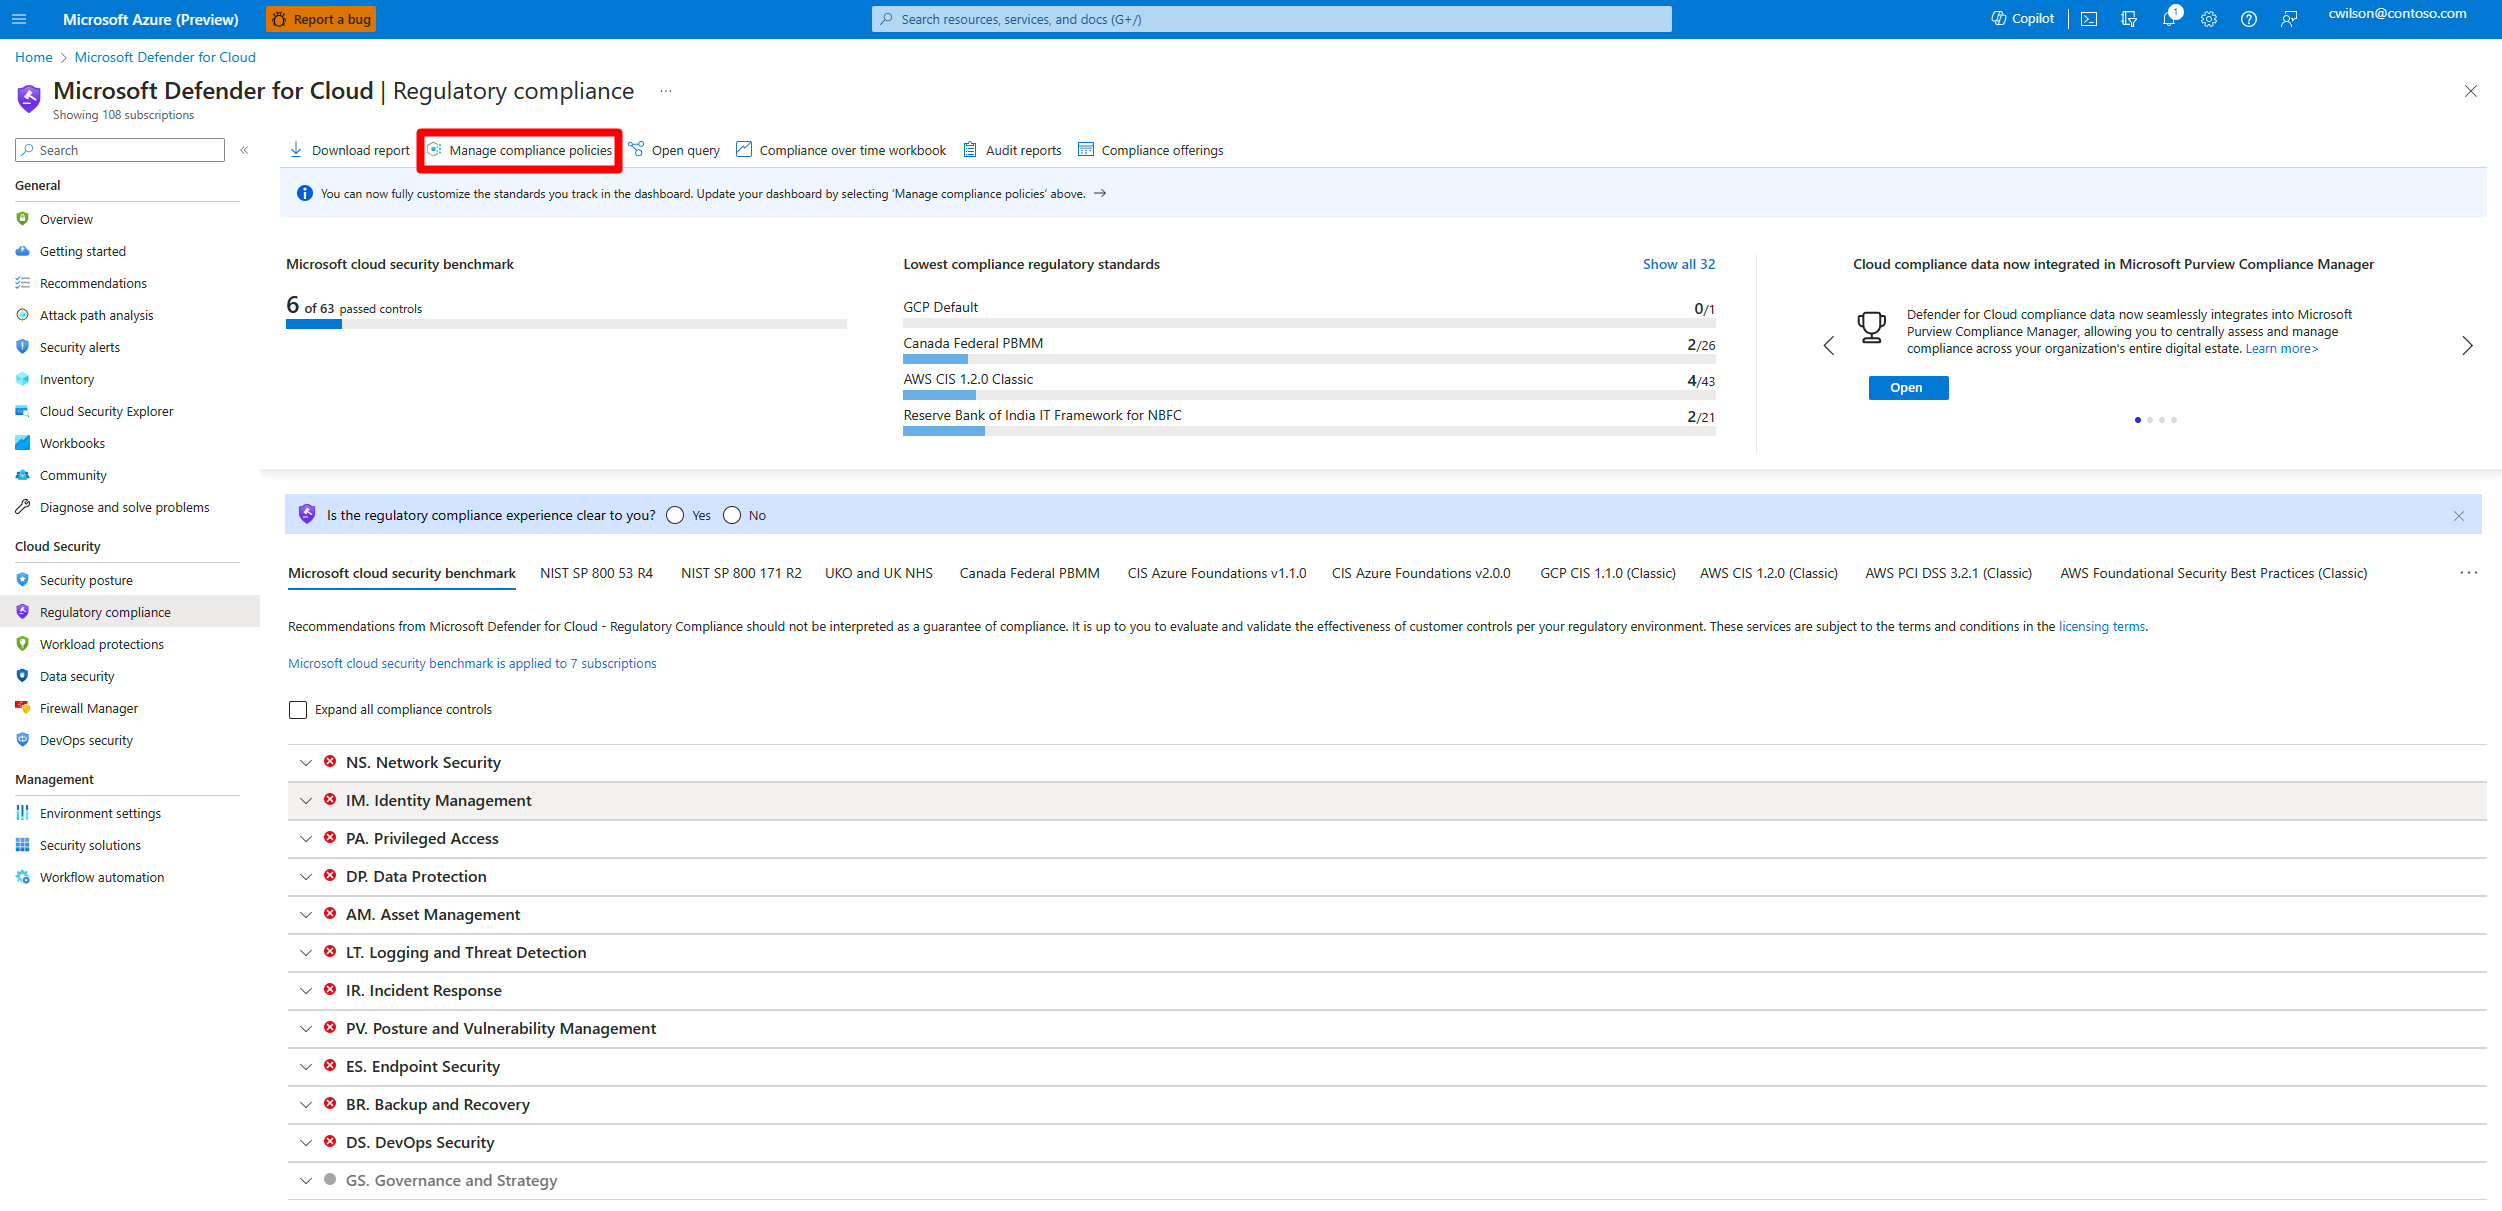Tick Expand all compliance controls checkbox
The image size is (2502, 1211).
[298, 710]
